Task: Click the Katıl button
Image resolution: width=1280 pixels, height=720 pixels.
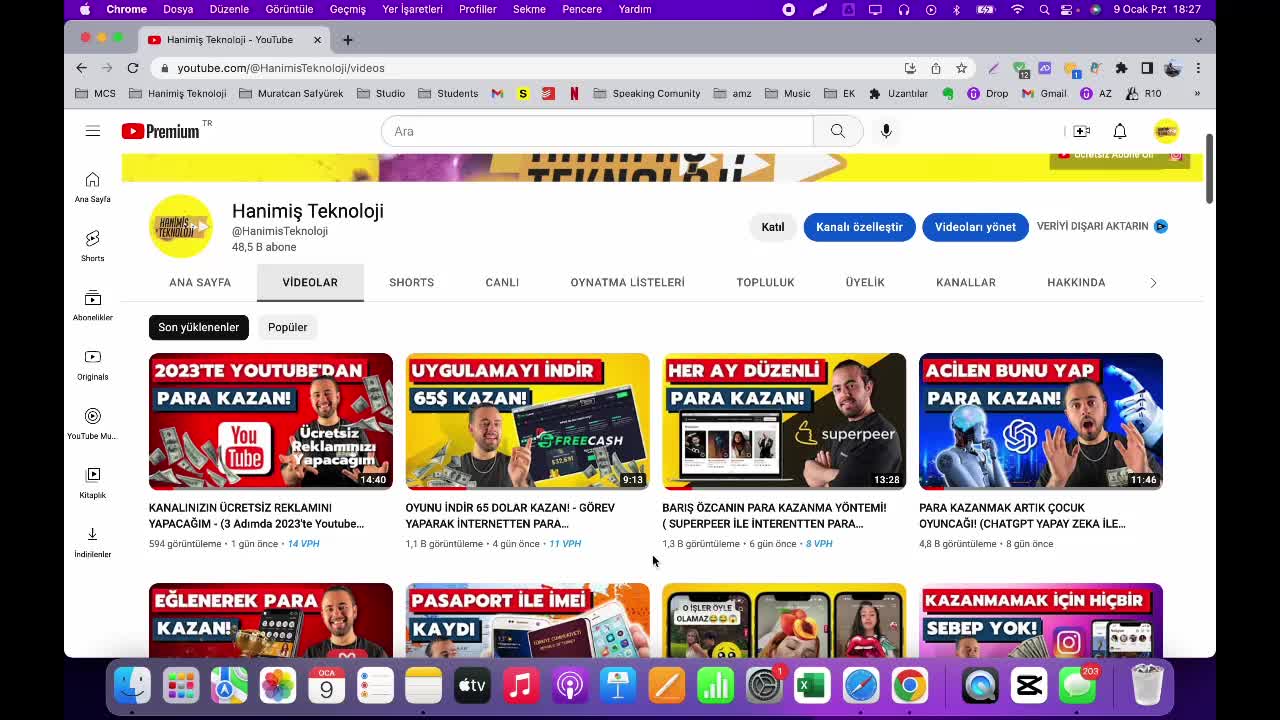Action: coord(773,227)
